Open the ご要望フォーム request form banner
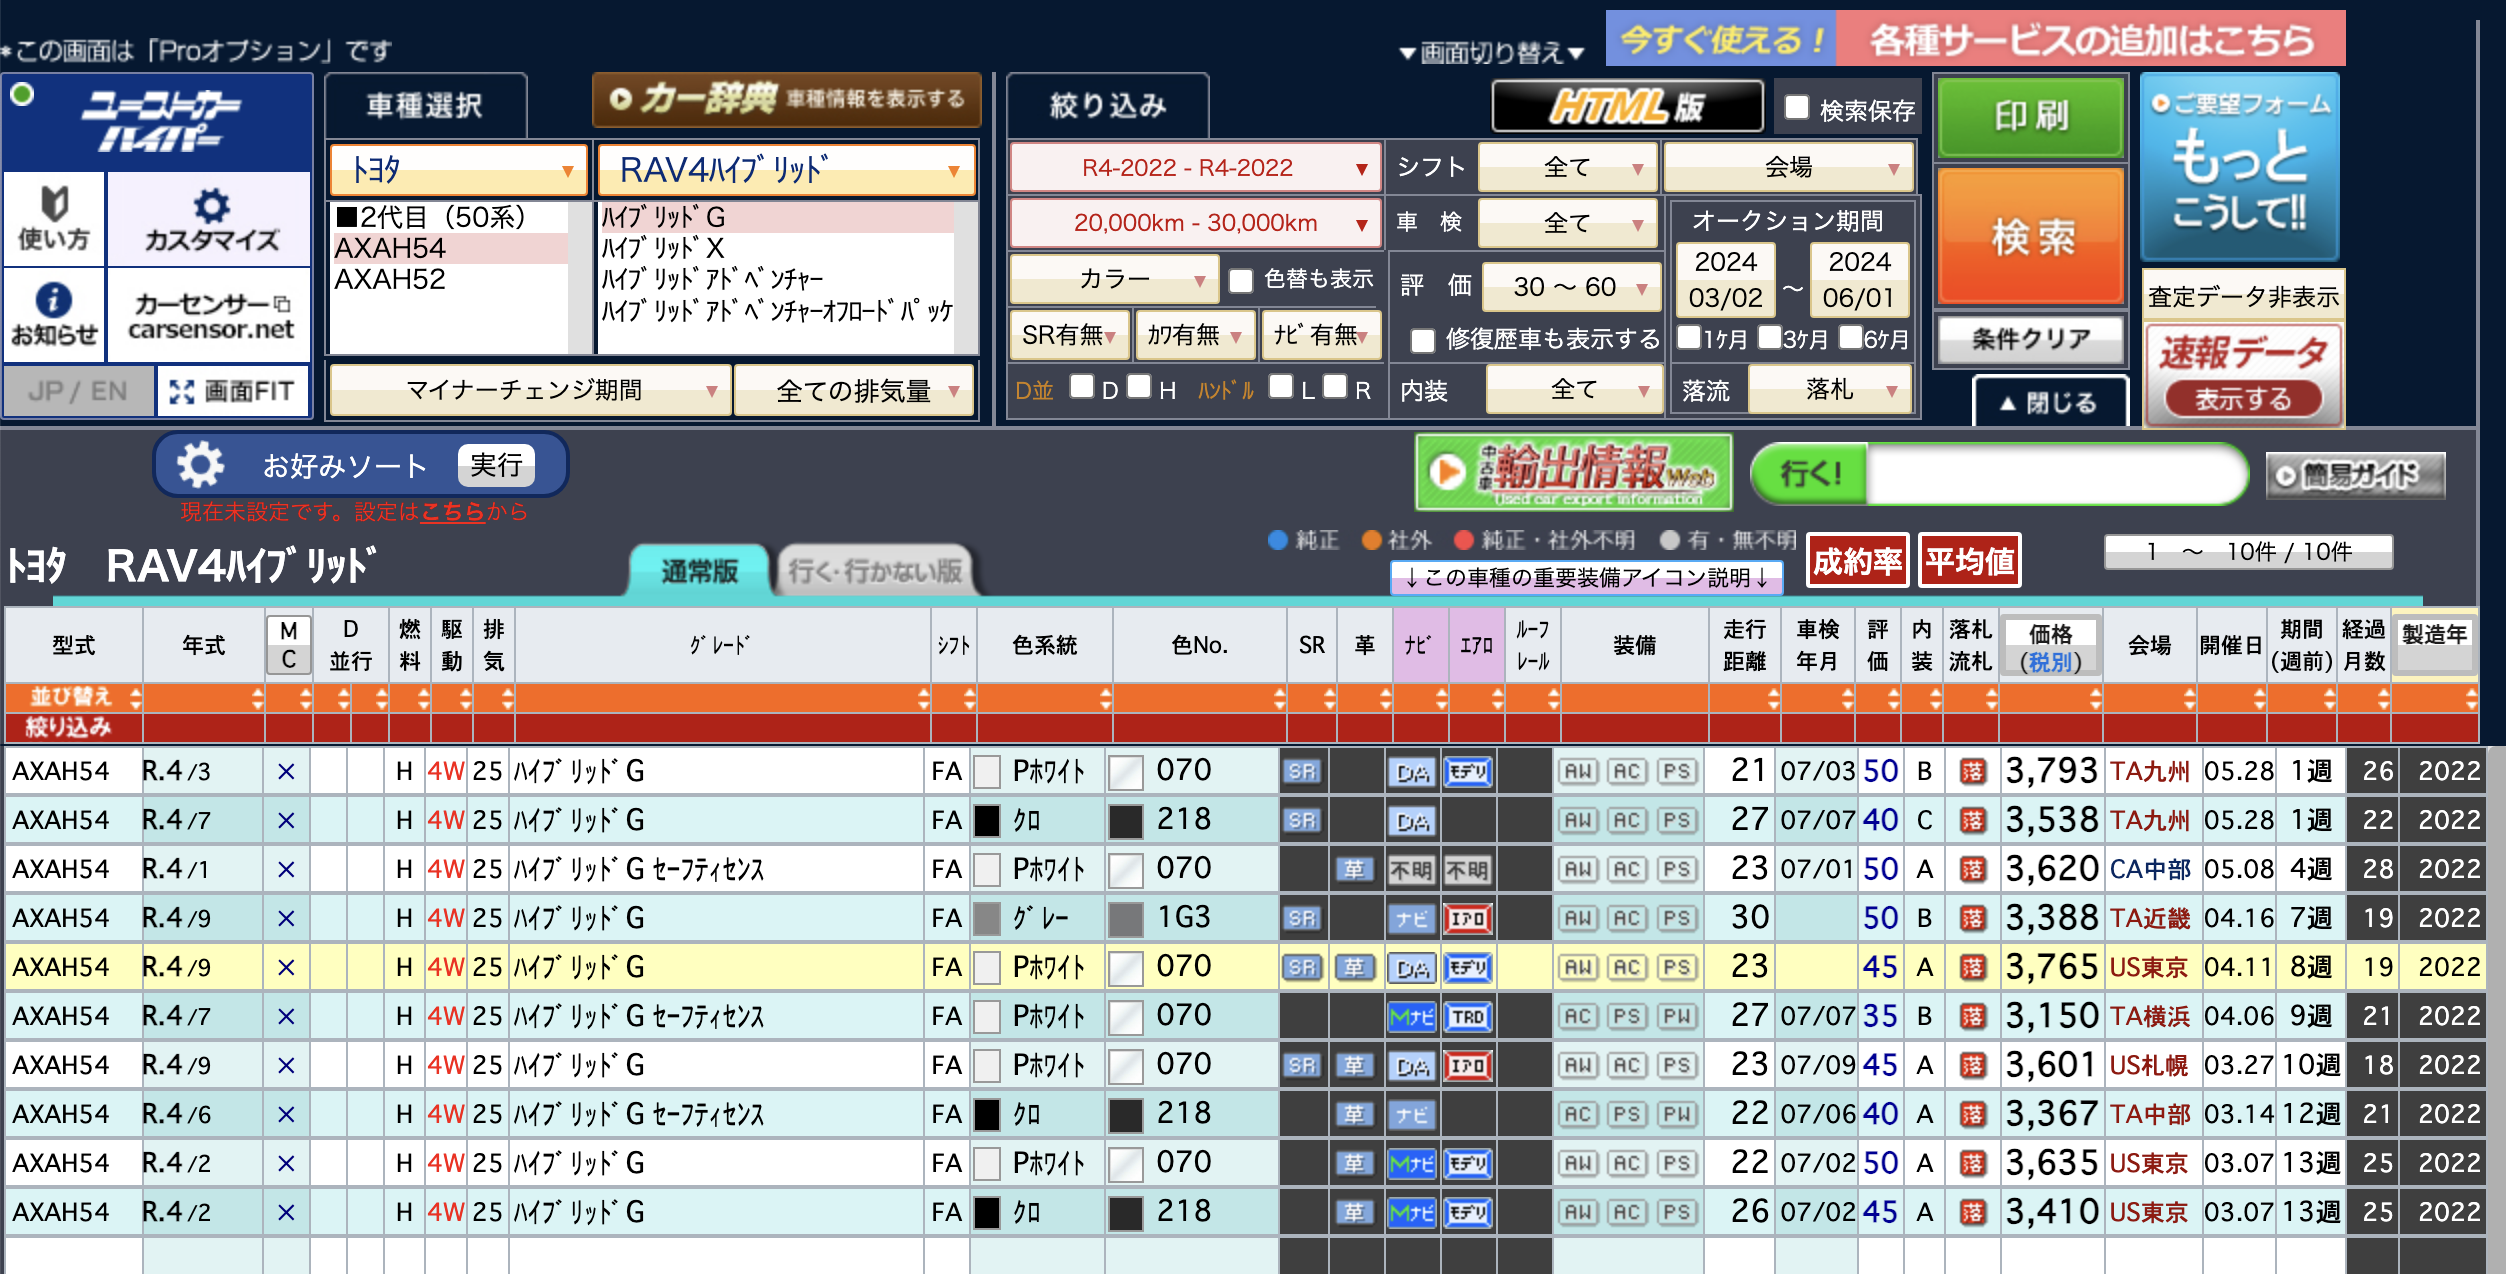2506x1274 pixels. 2239,166
